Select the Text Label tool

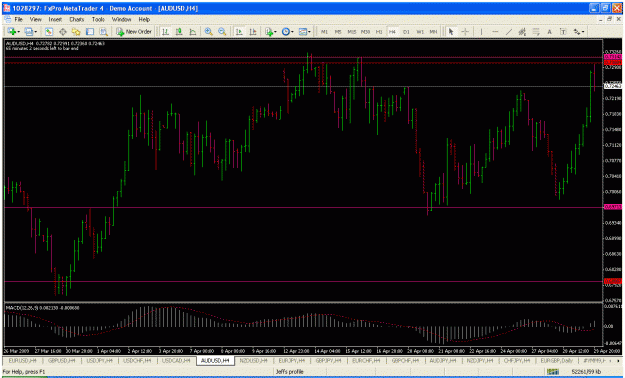point(563,32)
